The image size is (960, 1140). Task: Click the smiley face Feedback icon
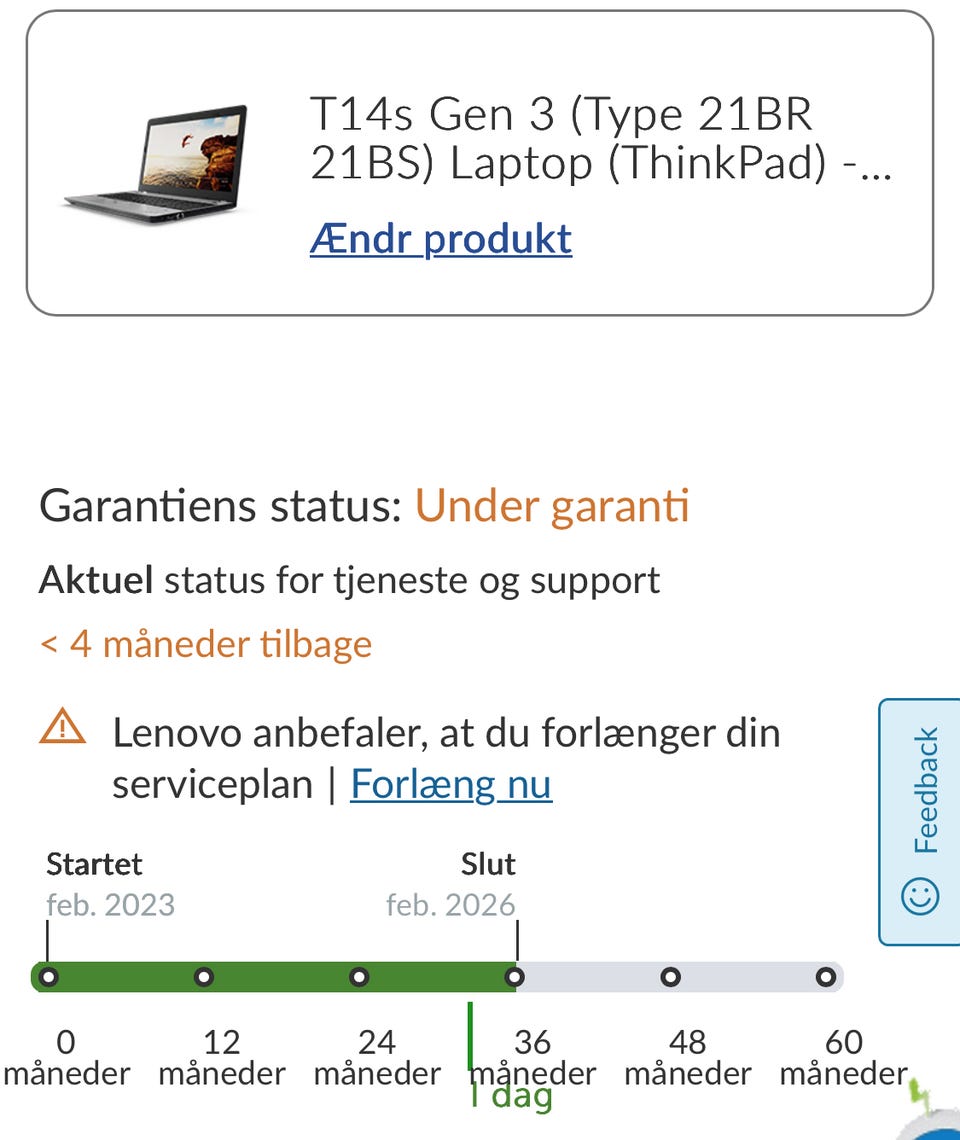pos(920,896)
